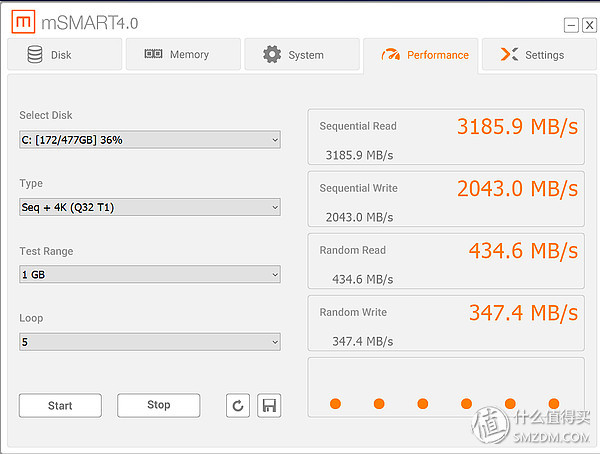
Task: Click the 434.6 MB/s large value
Action: 523,251
